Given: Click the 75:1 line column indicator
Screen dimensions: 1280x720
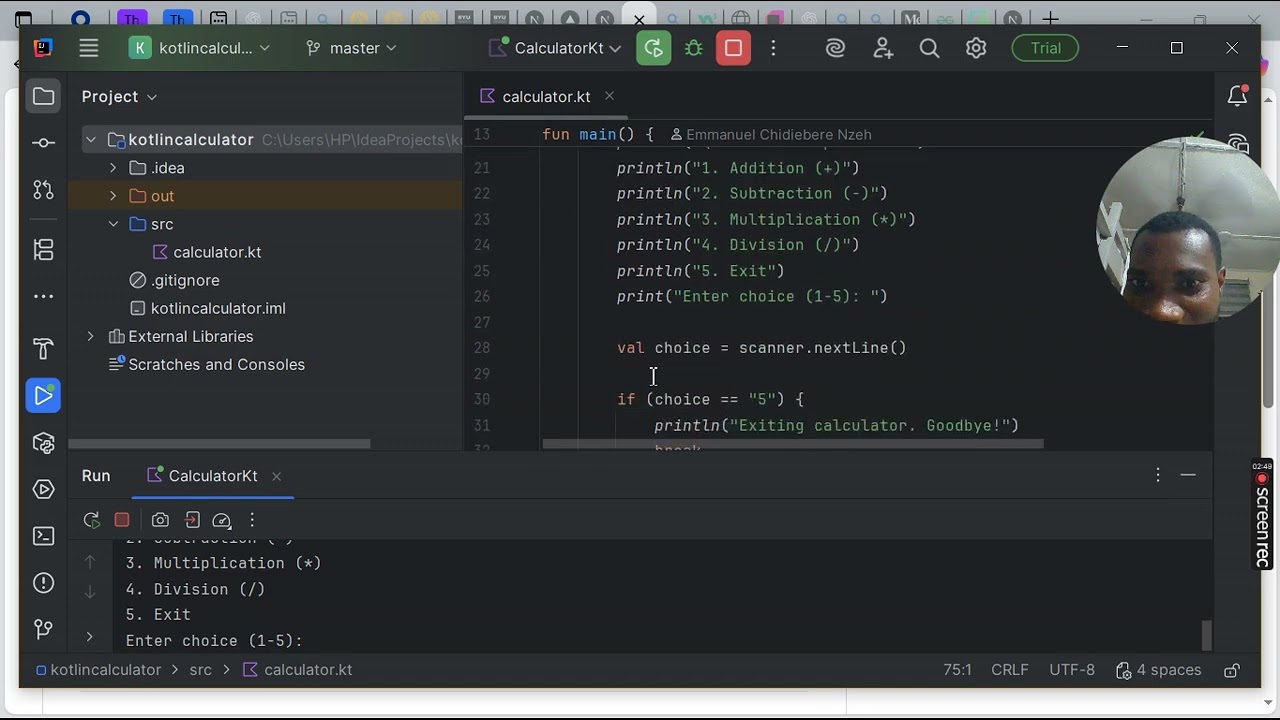Looking at the screenshot, I should 957,670.
